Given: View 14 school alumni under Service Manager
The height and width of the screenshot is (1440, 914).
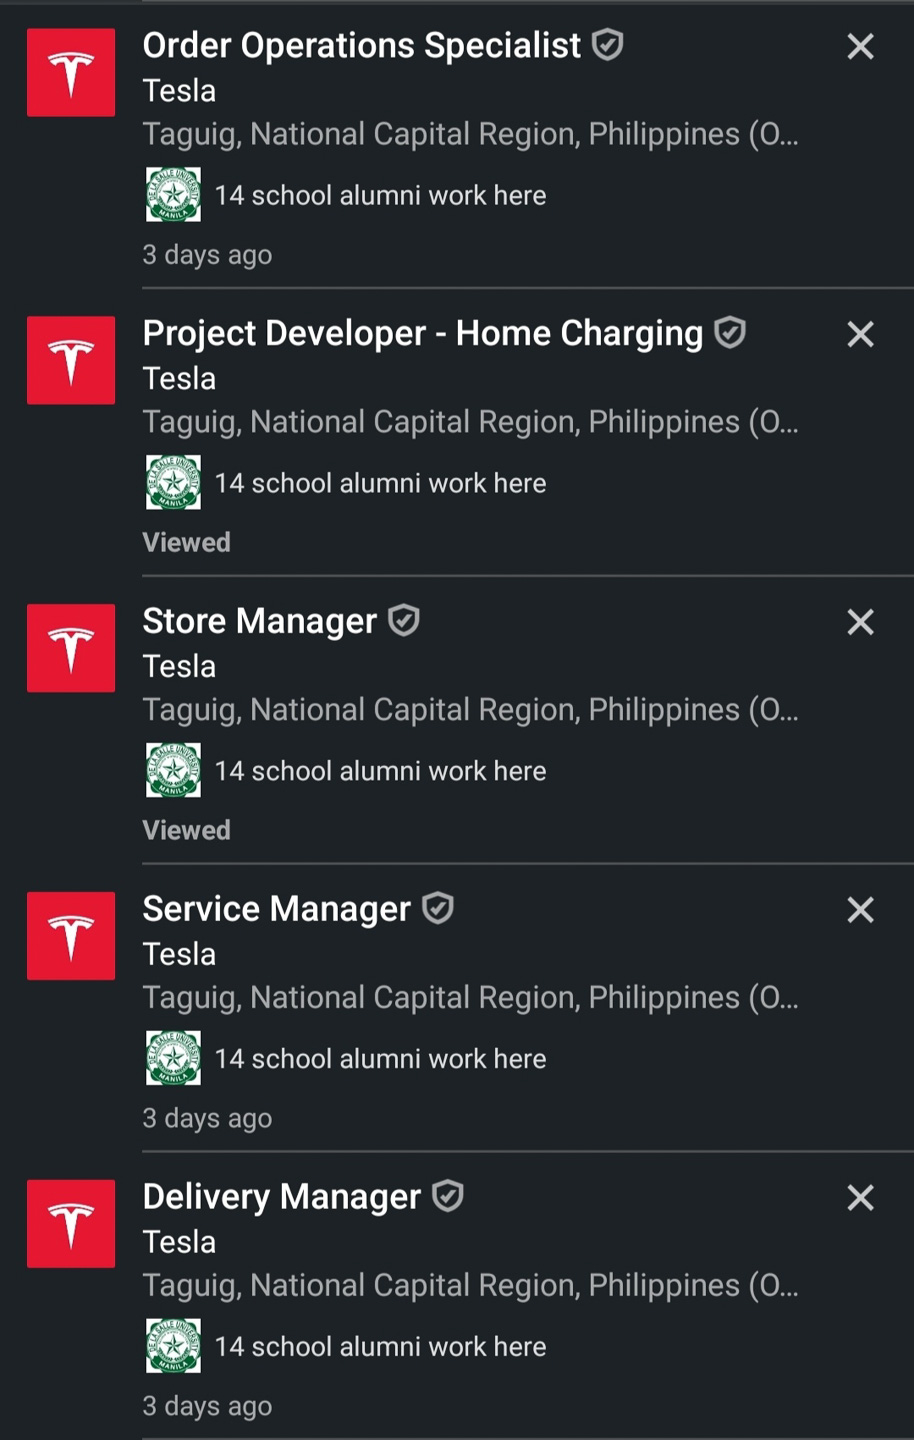Looking at the screenshot, I should 380,1059.
